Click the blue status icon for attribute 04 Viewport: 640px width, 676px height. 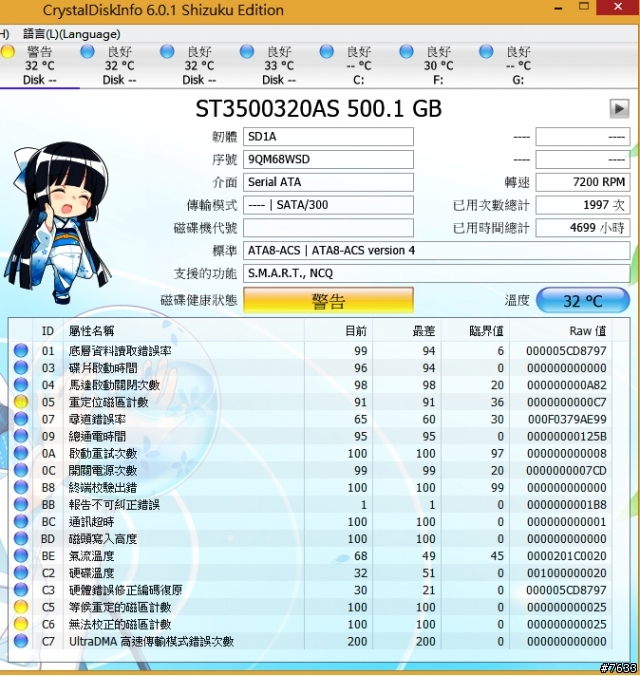point(21,385)
